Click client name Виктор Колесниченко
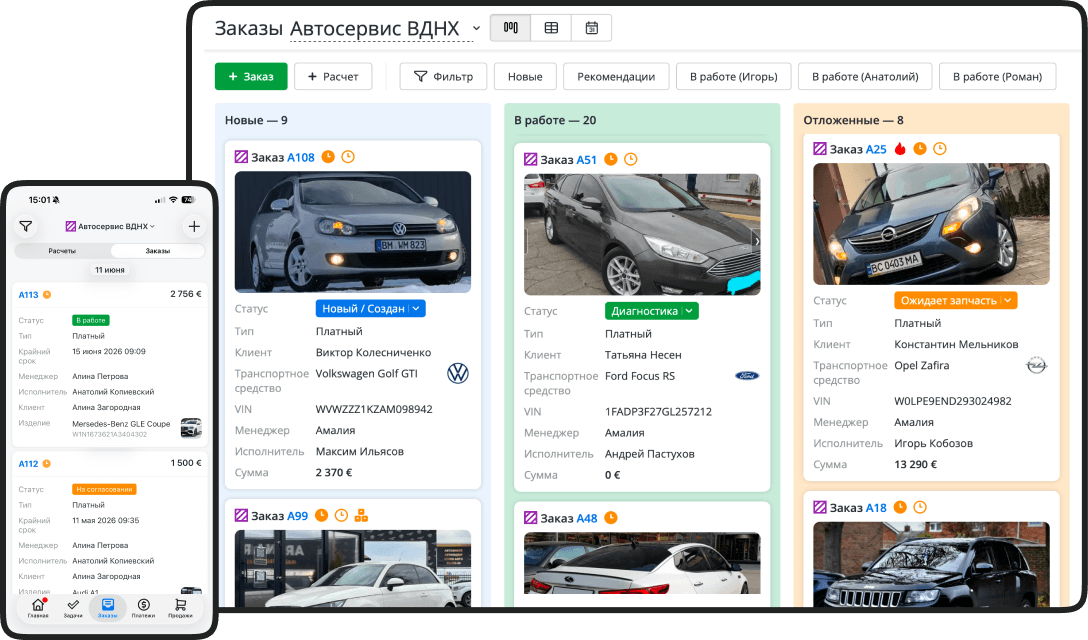The image size is (1088, 640). [x=373, y=353]
